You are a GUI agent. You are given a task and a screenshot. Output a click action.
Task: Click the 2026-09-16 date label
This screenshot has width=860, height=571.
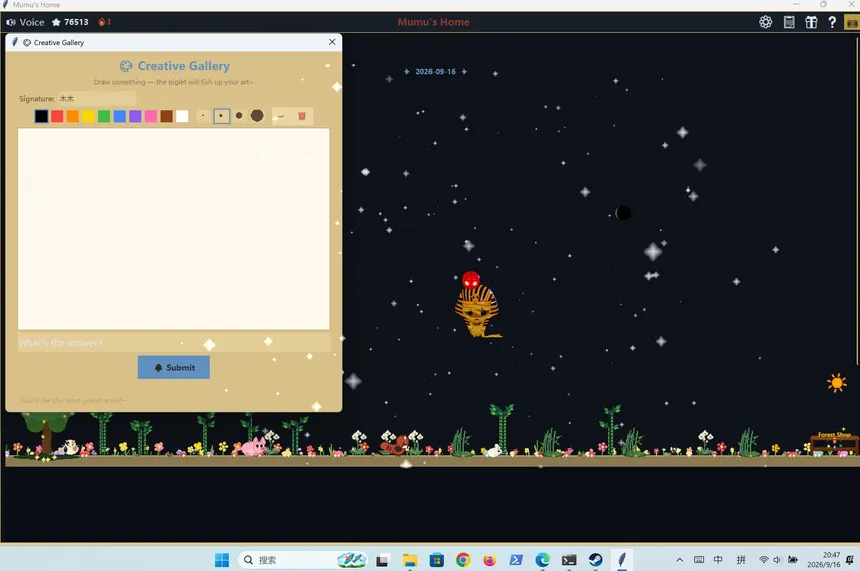(x=435, y=71)
